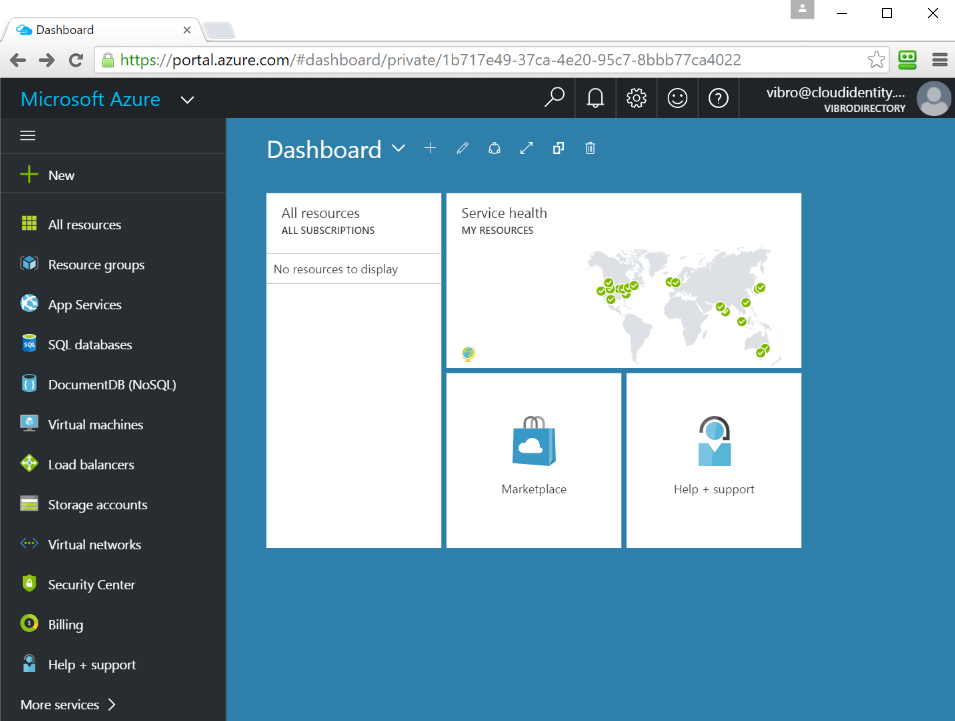The height and width of the screenshot is (721, 955).
Task: Open account menu for vibro@cloudidentity
Action: pos(836,99)
